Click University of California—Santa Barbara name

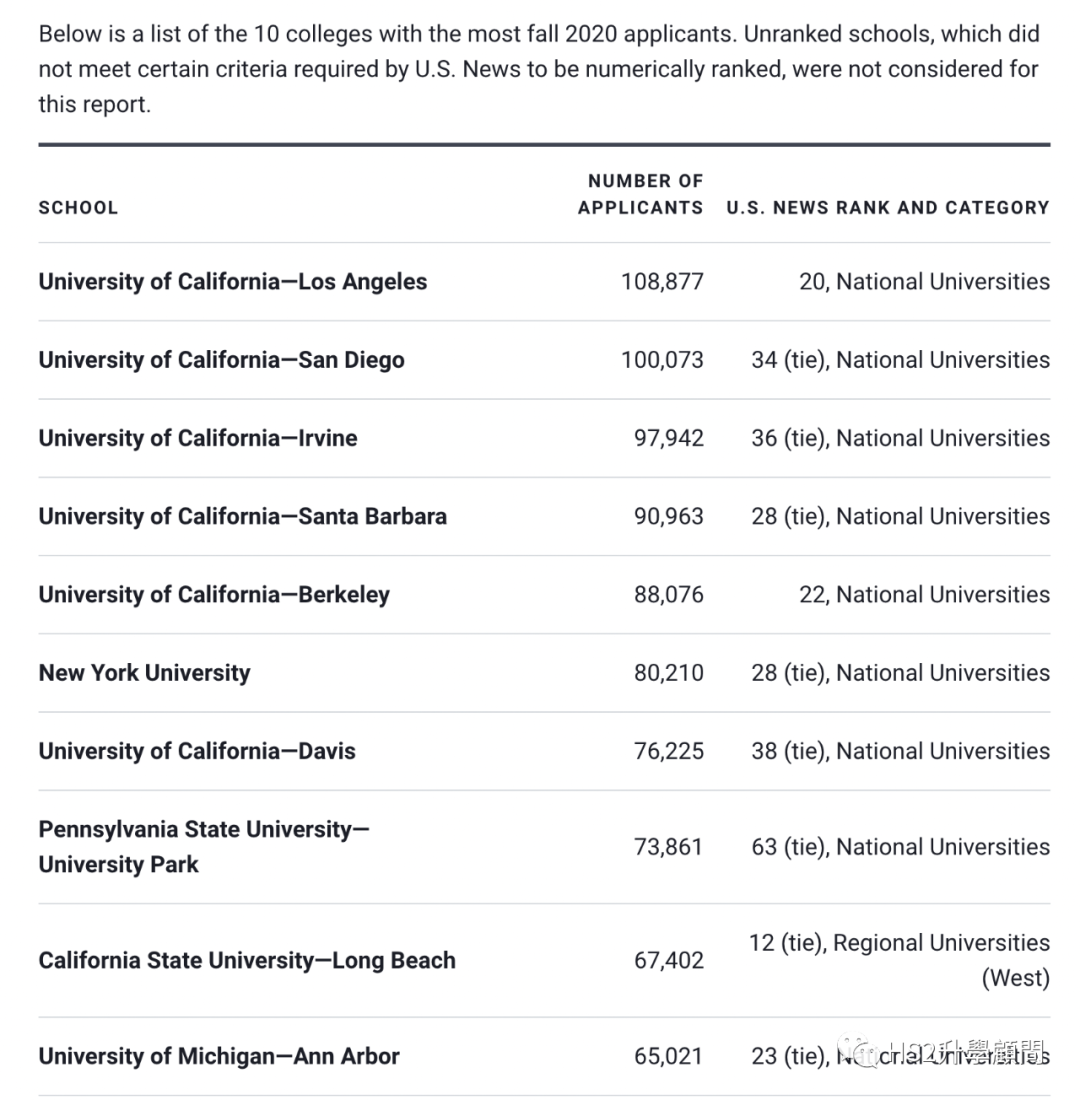pos(242,516)
